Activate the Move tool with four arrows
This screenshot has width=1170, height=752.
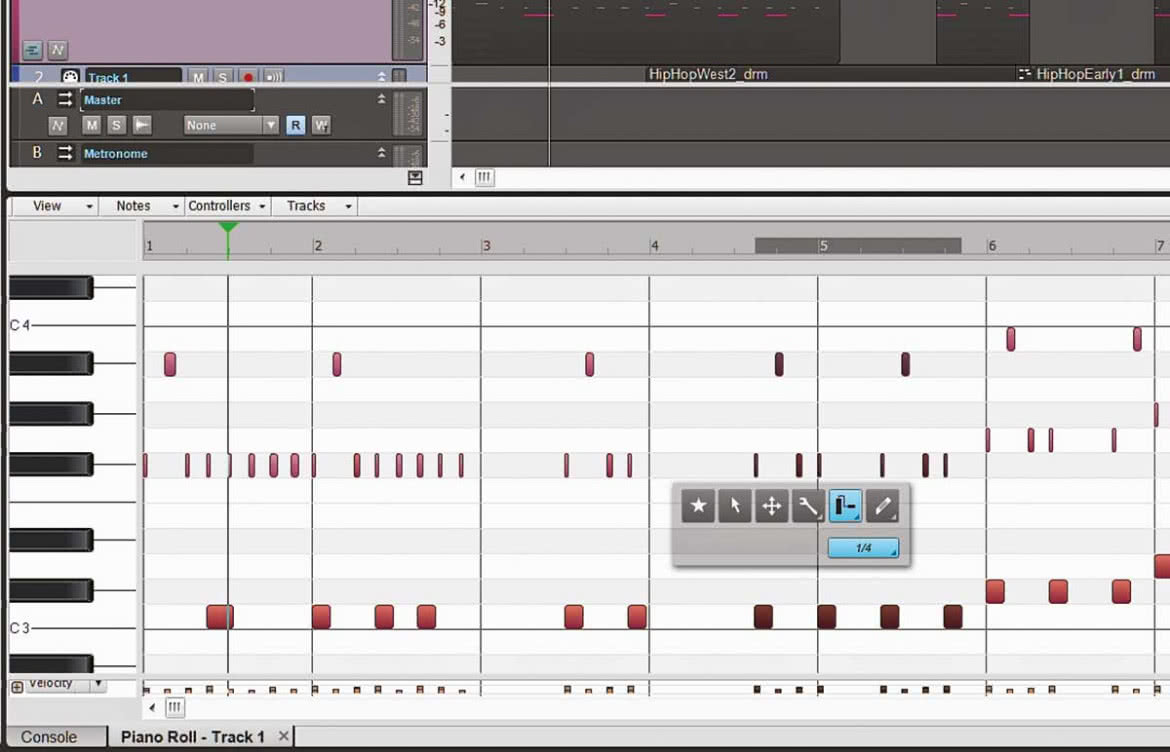click(x=772, y=506)
